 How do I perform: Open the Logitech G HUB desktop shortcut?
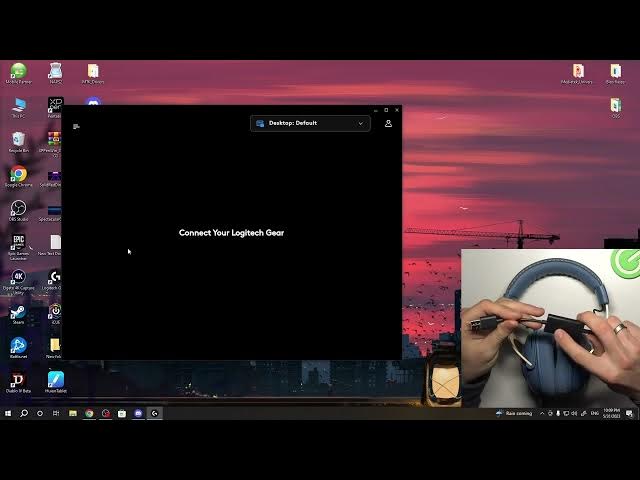tap(52, 280)
